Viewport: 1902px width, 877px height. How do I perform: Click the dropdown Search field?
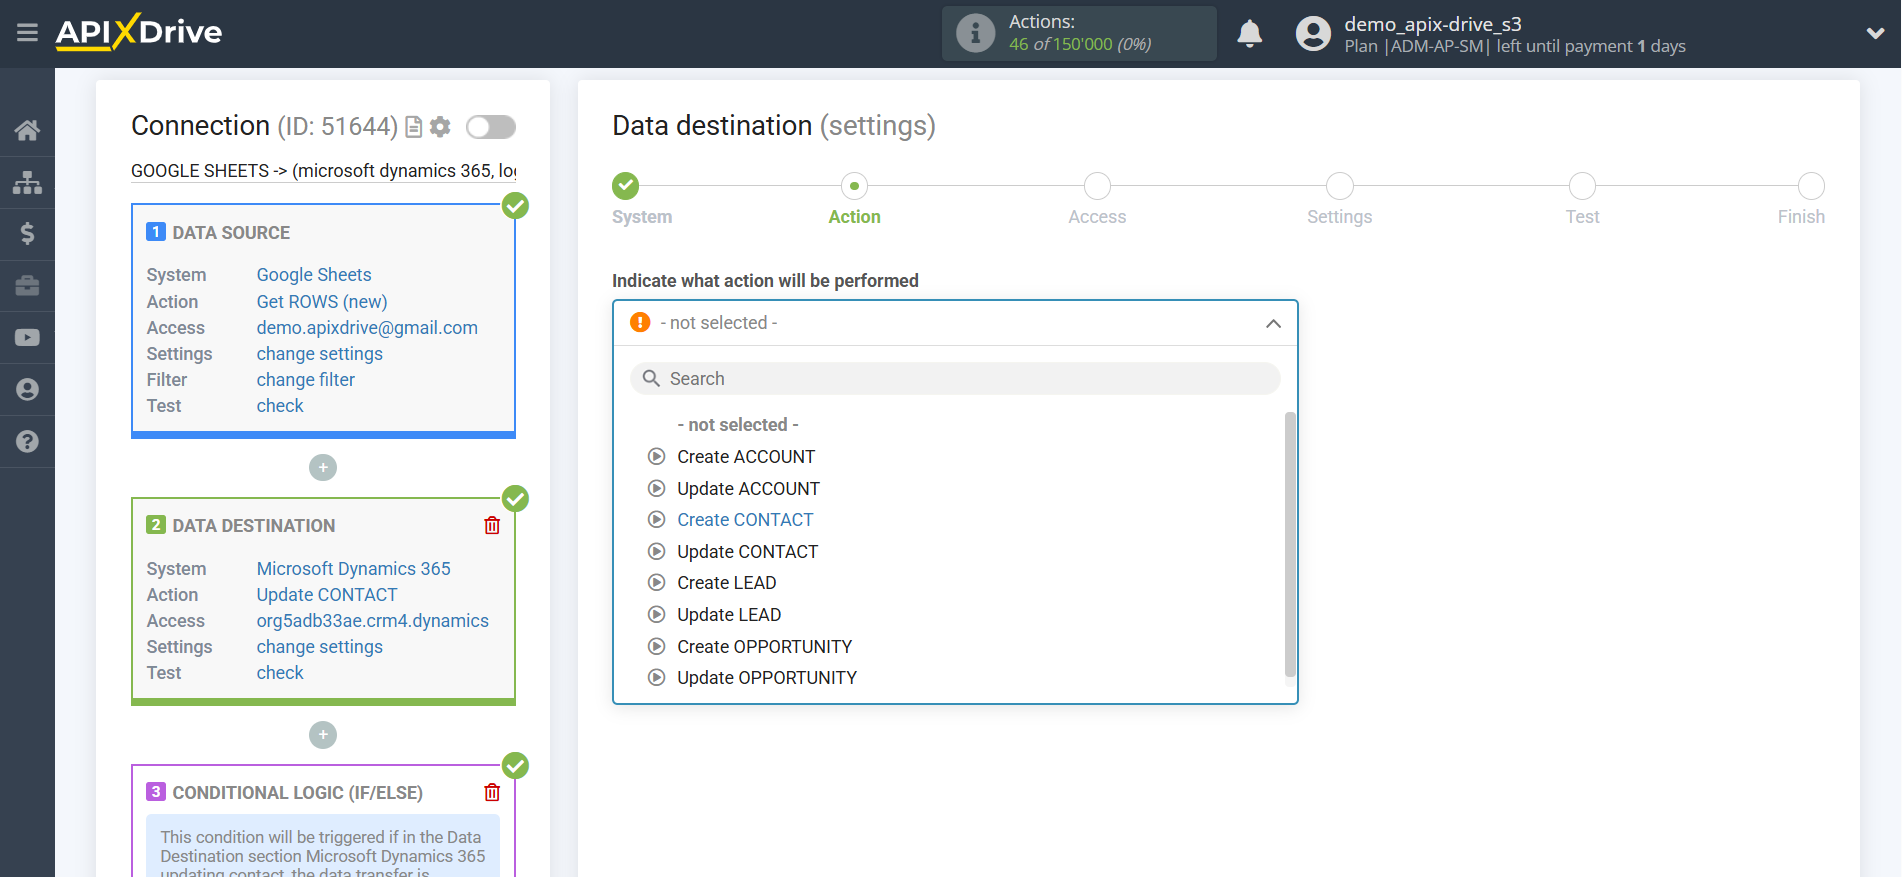[x=955, y=378]
